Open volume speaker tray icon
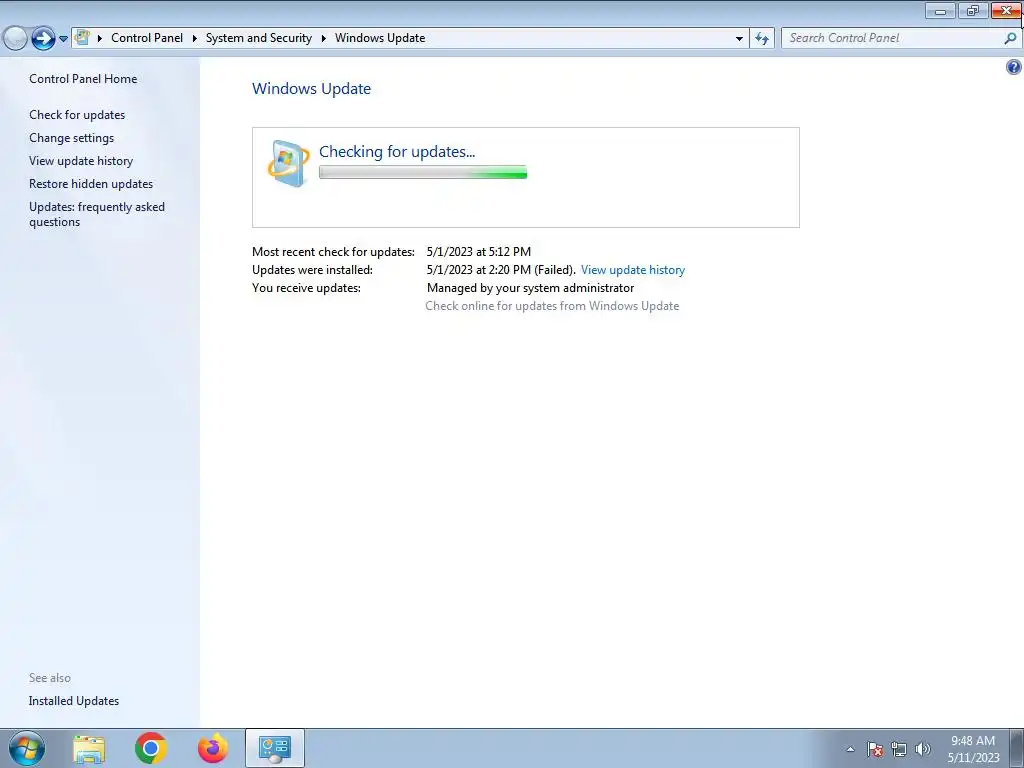 click(x=923, y=749)
